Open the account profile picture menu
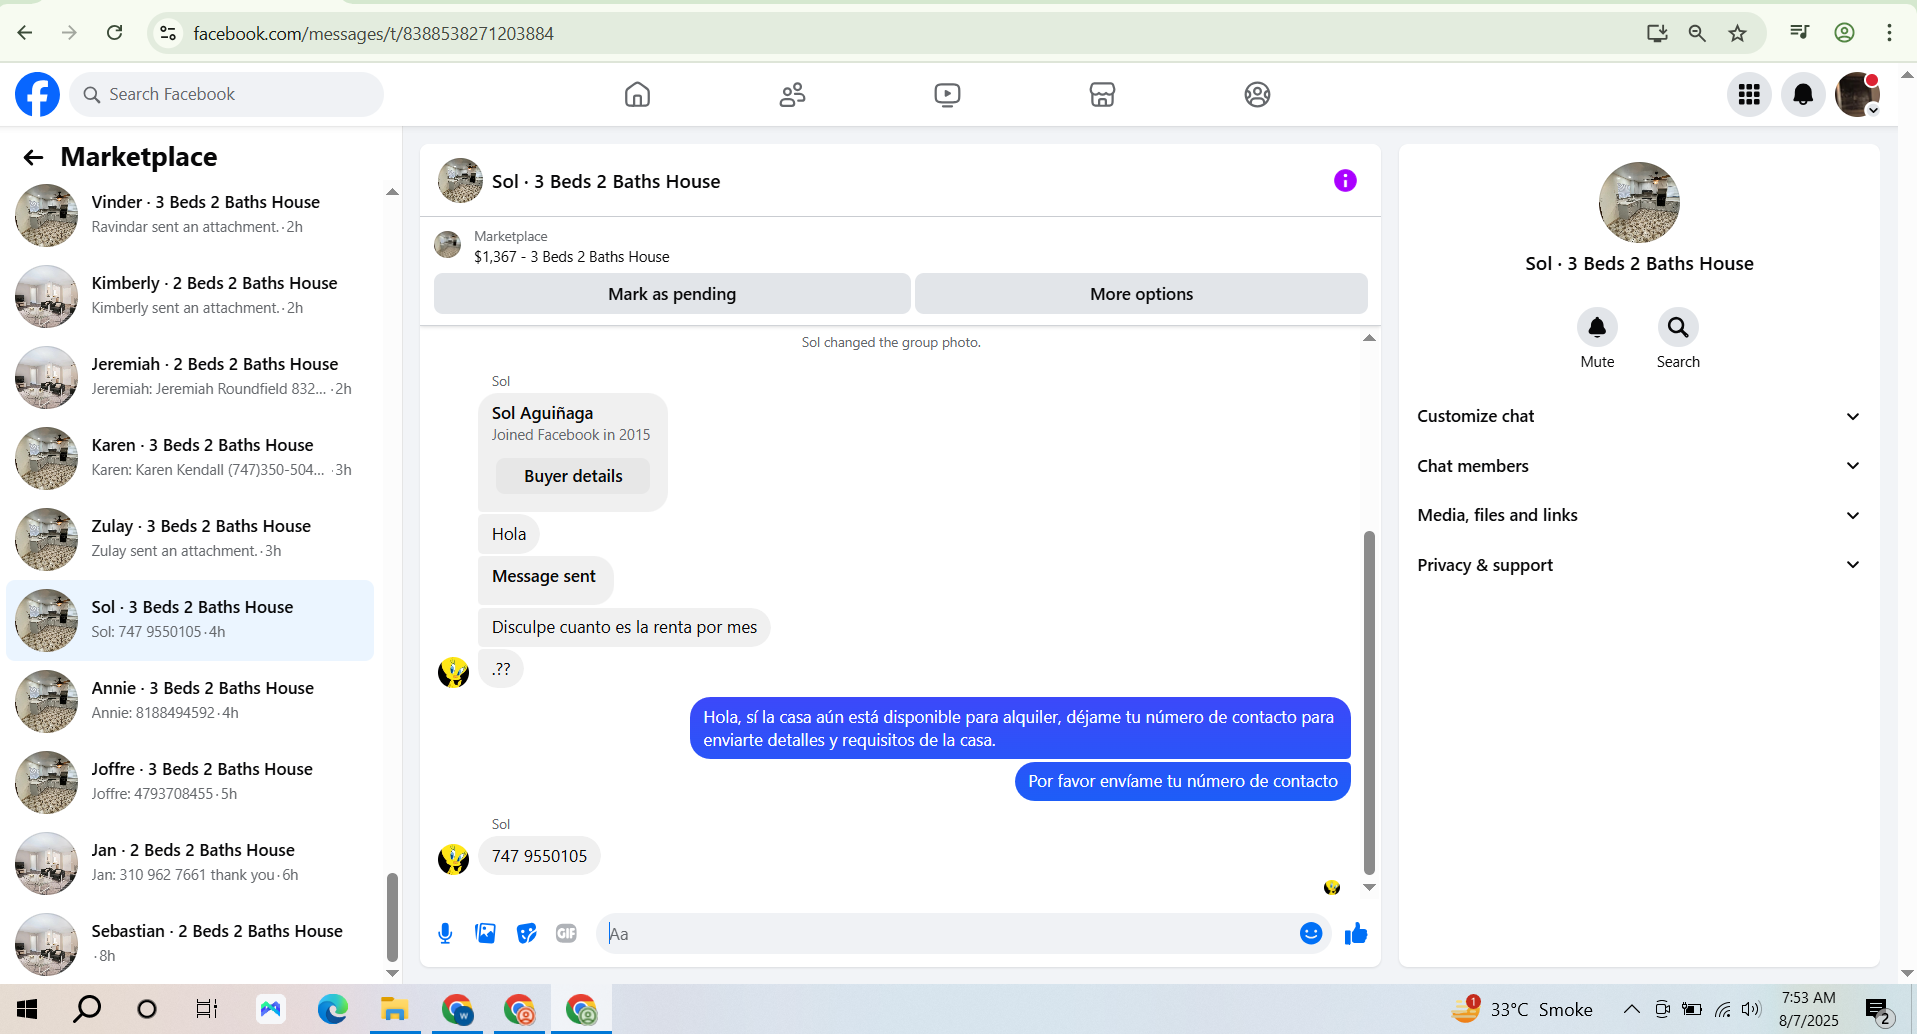 1857,94
